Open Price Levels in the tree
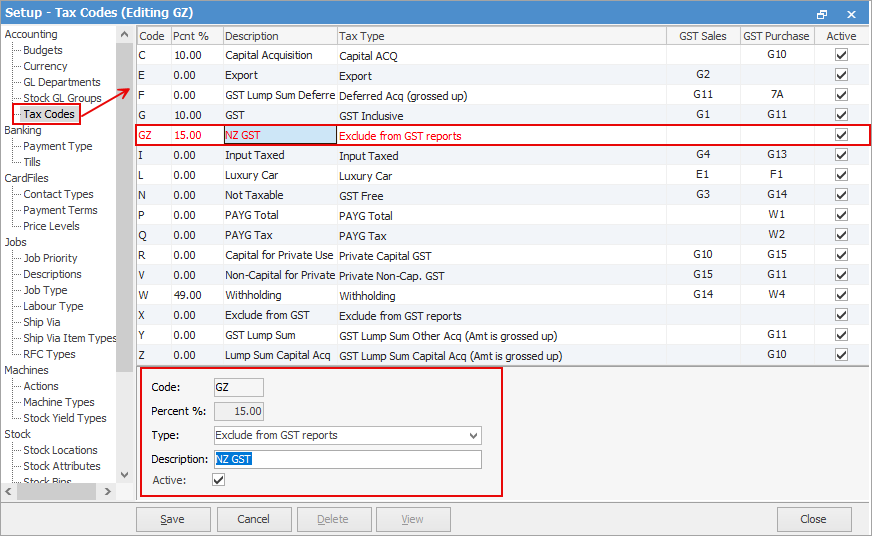Viewport: 872px width, 536px height. 51,227
